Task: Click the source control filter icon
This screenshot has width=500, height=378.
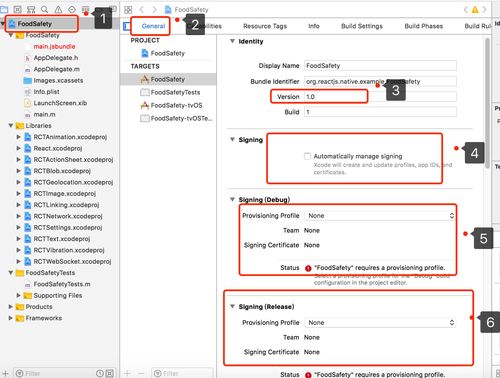Action: tap(110, 373)
